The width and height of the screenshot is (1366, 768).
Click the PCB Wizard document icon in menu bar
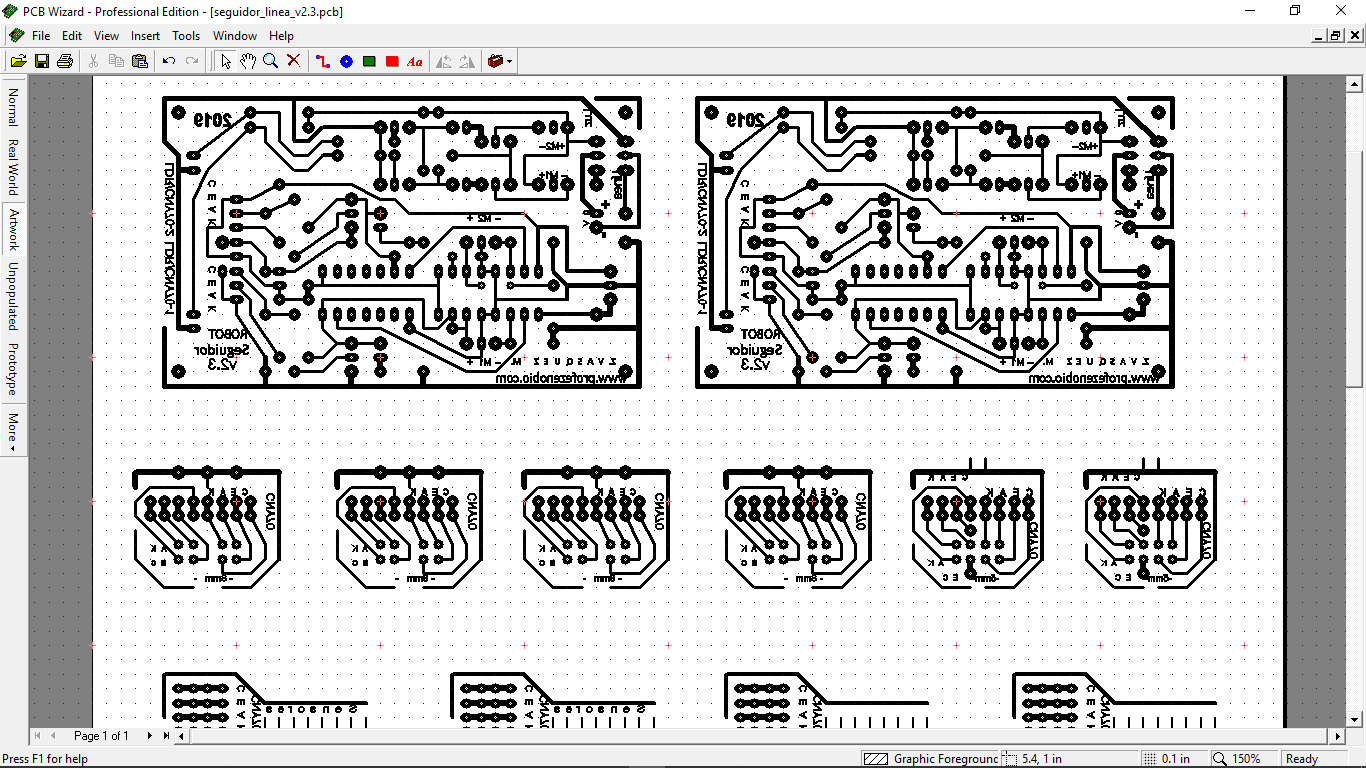(x=15, y=35)
